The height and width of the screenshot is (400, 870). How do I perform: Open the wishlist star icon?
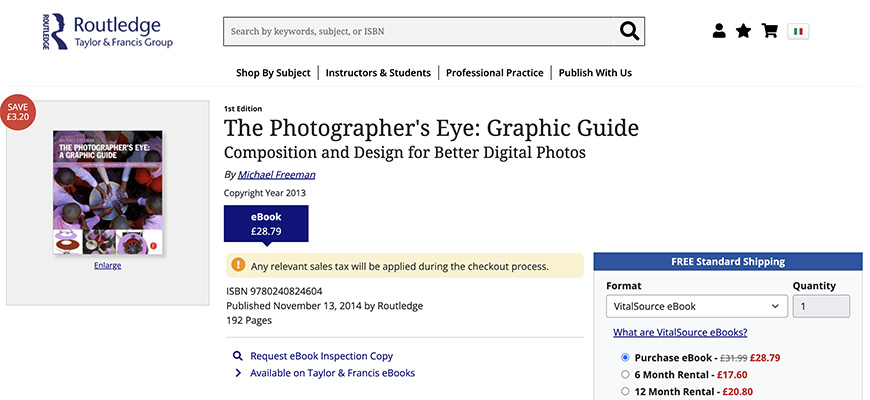[x=743, y=31]
